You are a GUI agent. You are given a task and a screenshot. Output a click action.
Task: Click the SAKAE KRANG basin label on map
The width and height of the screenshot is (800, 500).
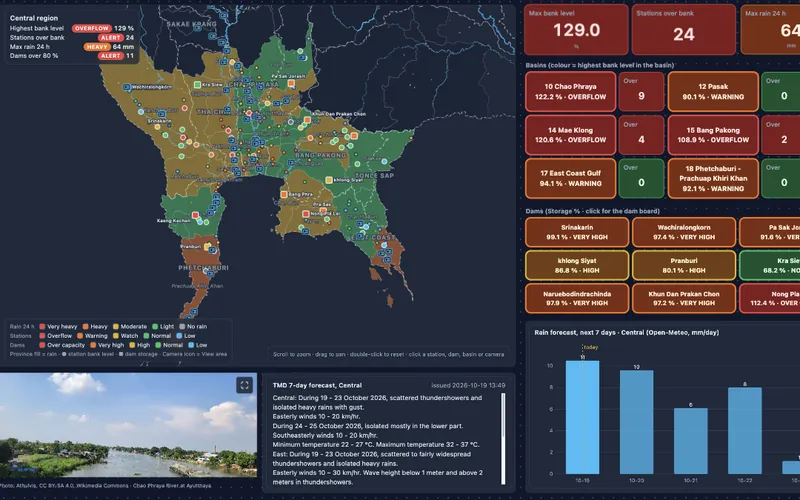click(191, 24)
